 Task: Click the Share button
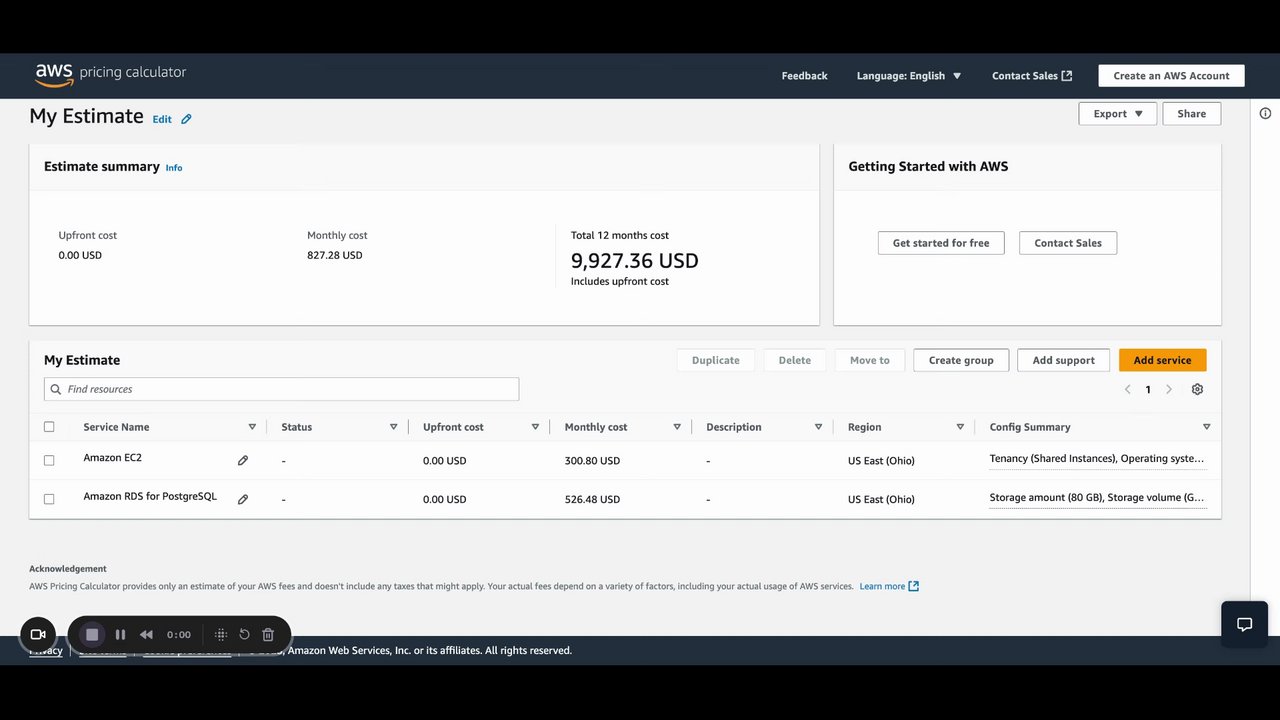tap(1191, 114)
